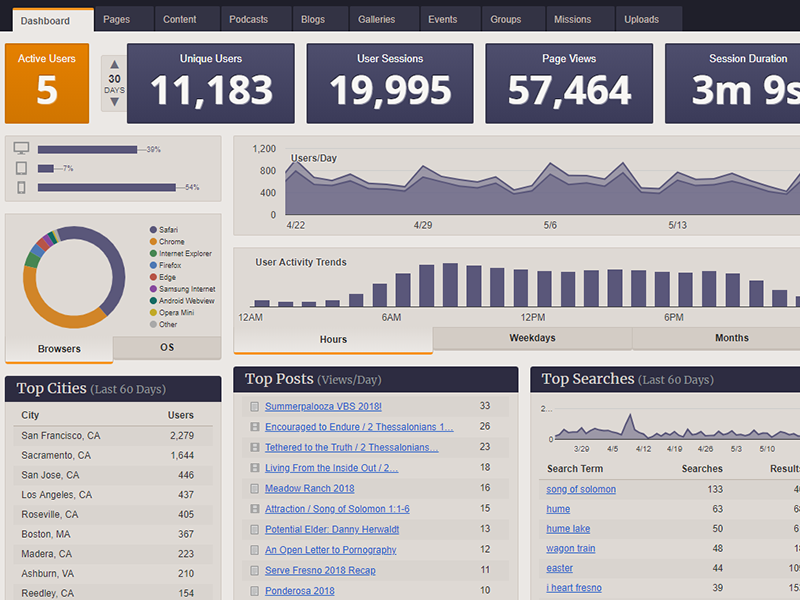Decrease the 30 DAYS value
This screenshot has width=800, height=600.
pyautogui.click(x=114, y=100)
